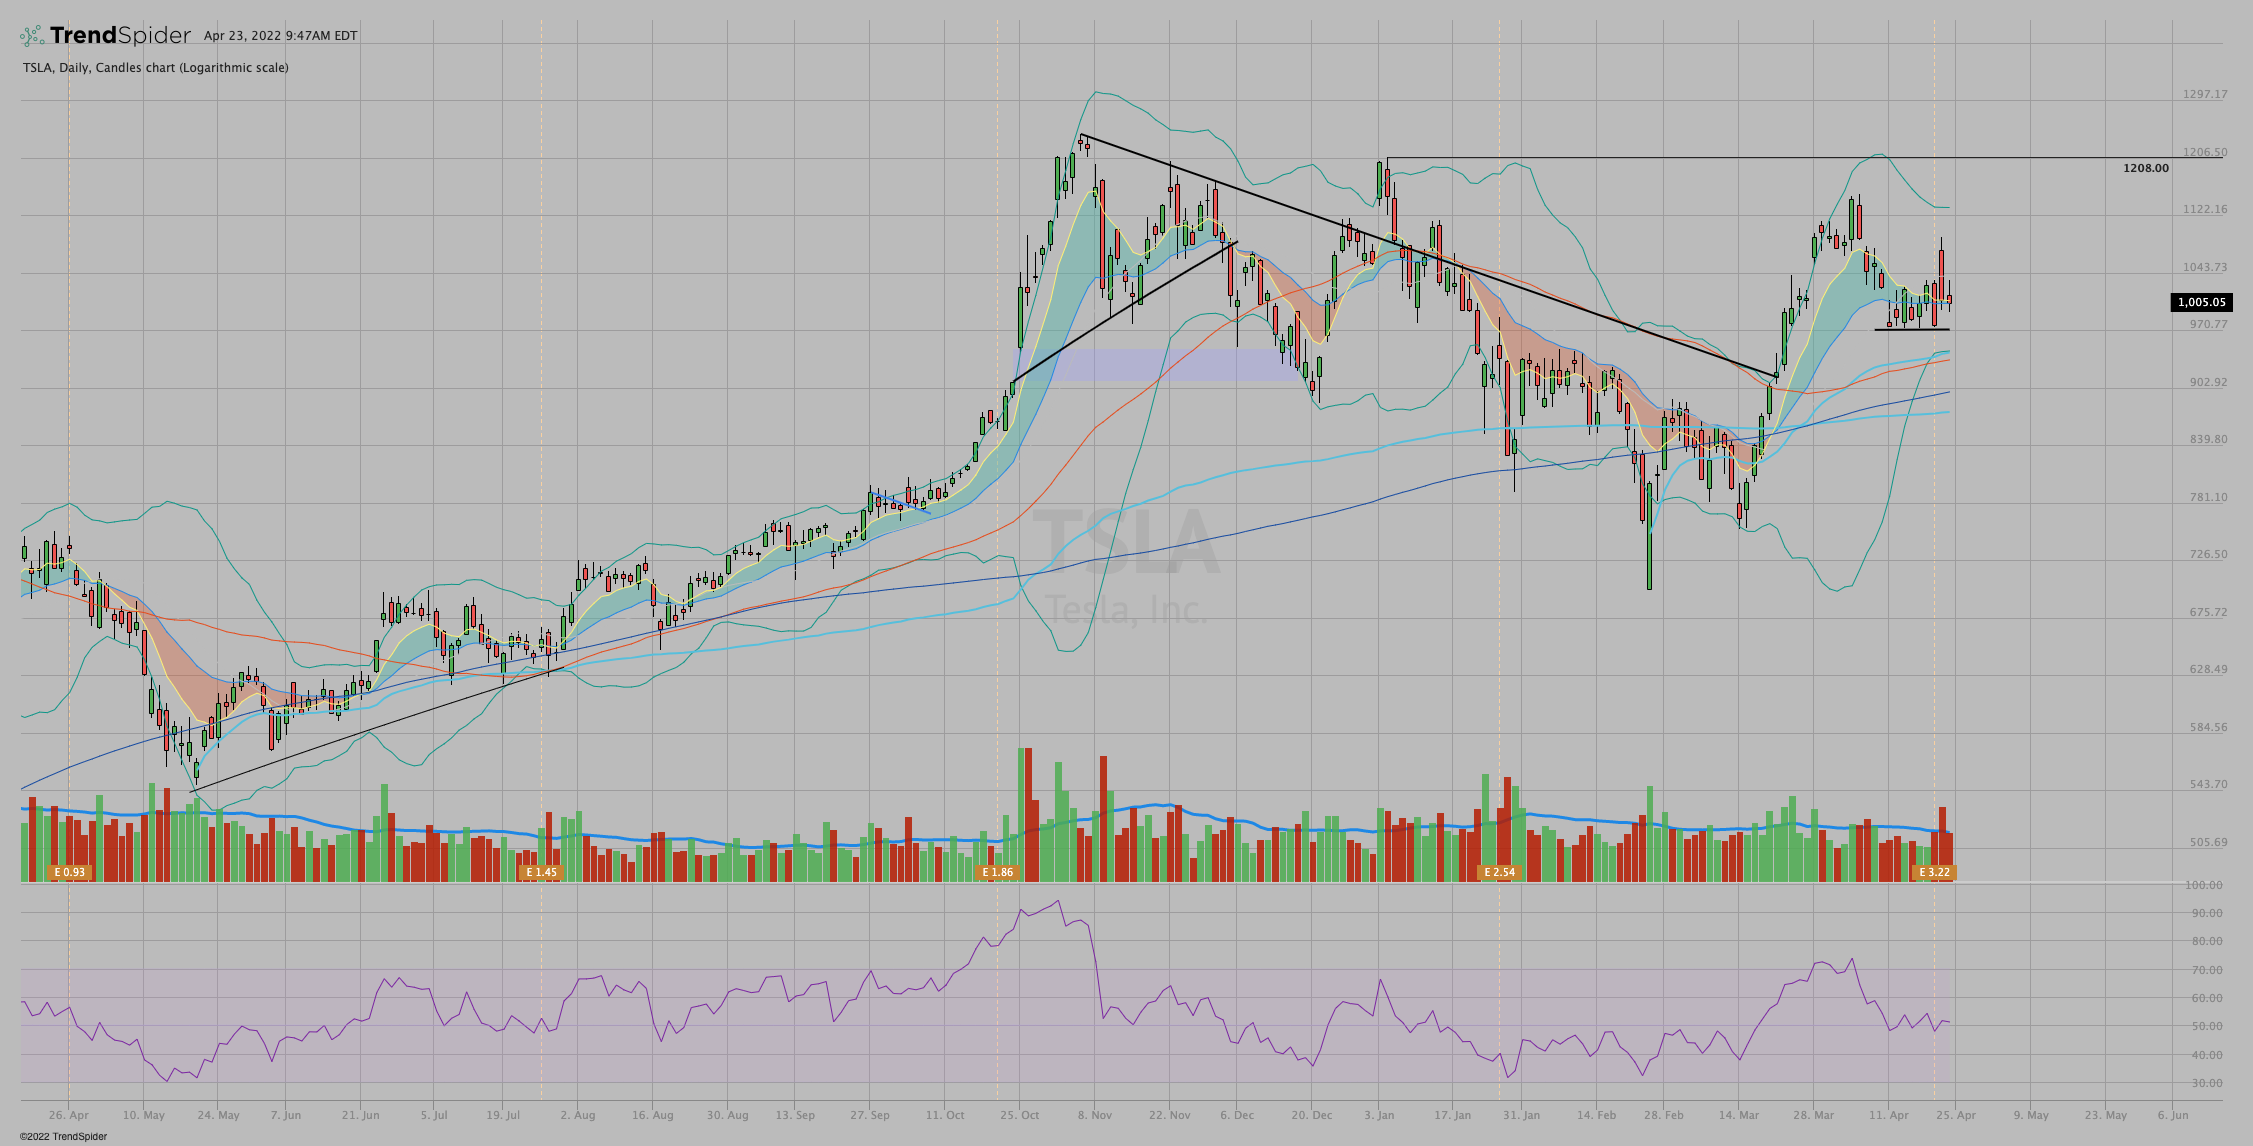Select the 26. Apr date label
The image size is (2253, 1146).
[68, 1115]
